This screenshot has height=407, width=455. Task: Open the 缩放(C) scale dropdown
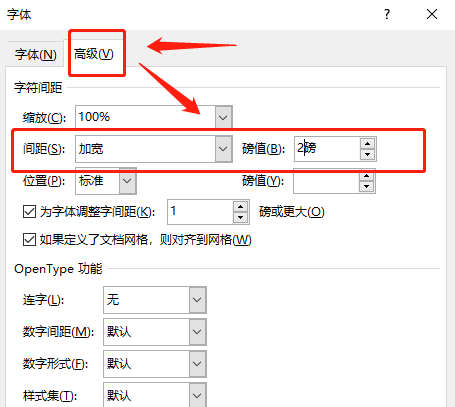[223, 117]
